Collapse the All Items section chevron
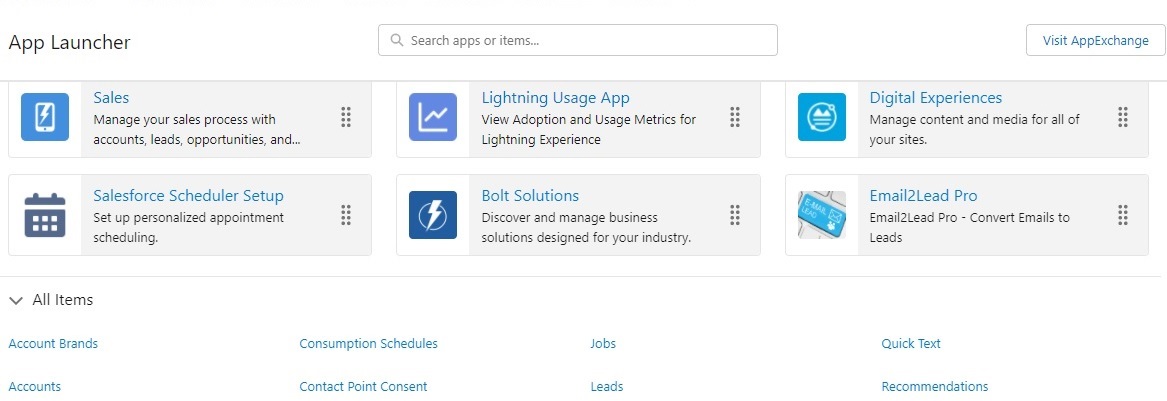1167x401 pixels. tap(16, 301)
